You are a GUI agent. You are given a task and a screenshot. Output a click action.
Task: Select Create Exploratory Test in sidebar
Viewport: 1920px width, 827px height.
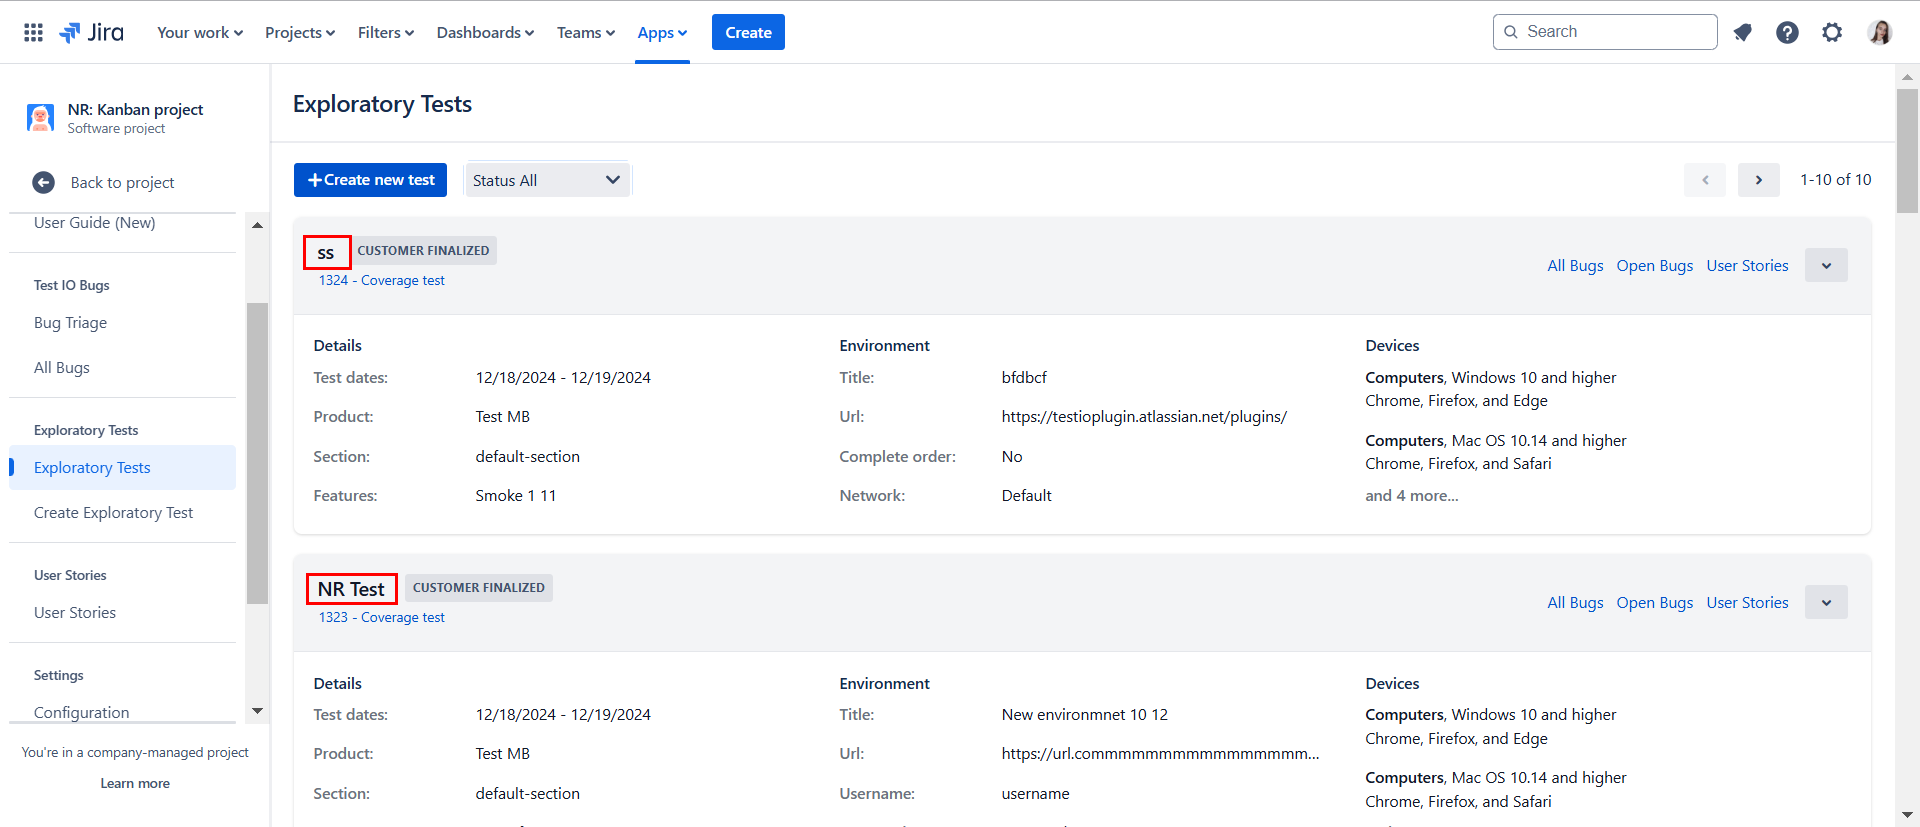(x=113, y=513)
